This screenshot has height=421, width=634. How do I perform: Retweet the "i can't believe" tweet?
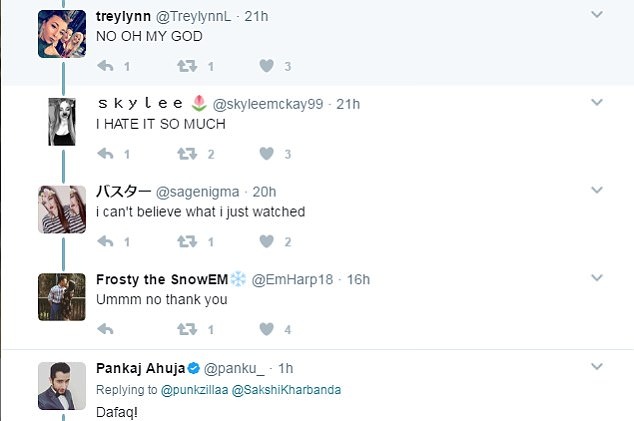coord(186,242)
